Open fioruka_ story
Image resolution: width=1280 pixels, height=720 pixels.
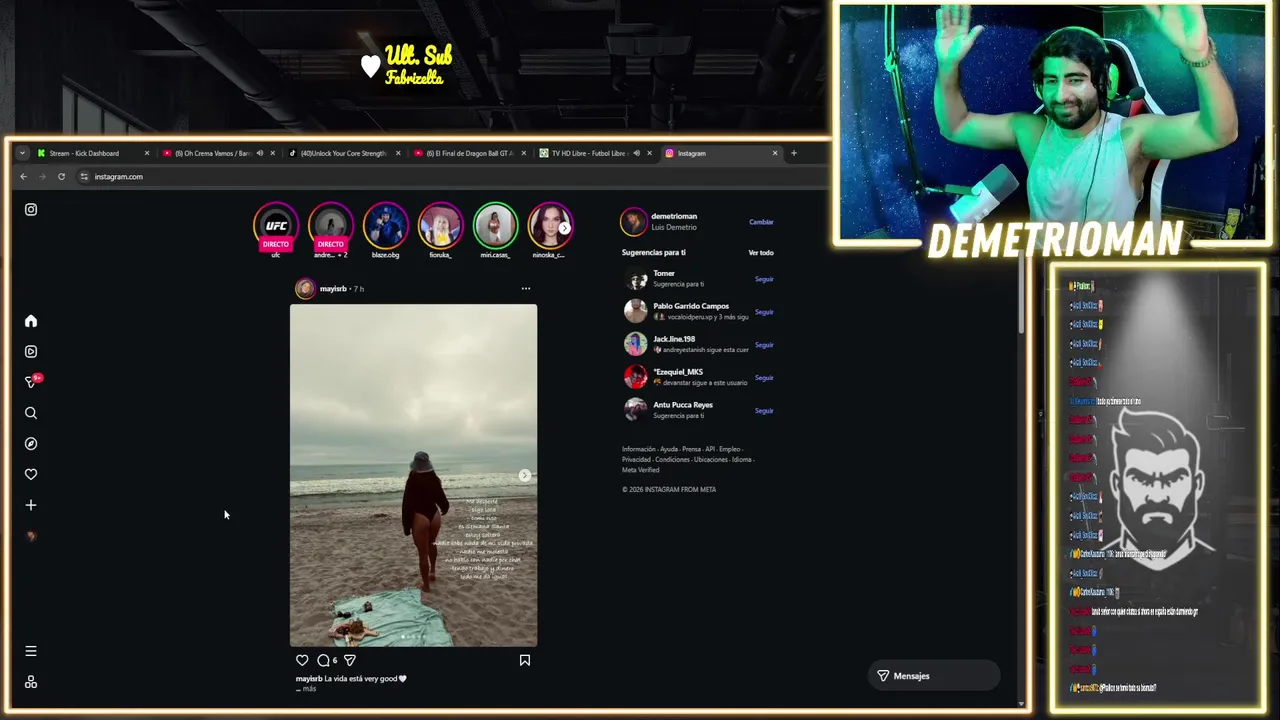(x=440, y=226)
